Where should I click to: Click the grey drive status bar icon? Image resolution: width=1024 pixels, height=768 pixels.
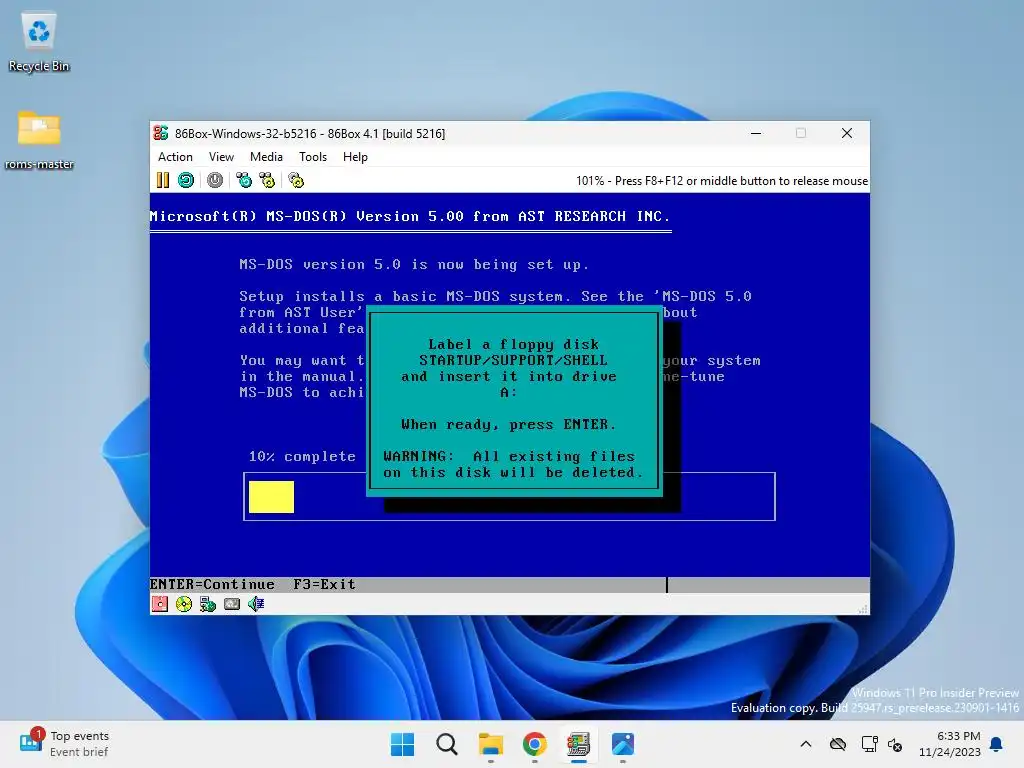pyautogui.click(x=232, y=604)
